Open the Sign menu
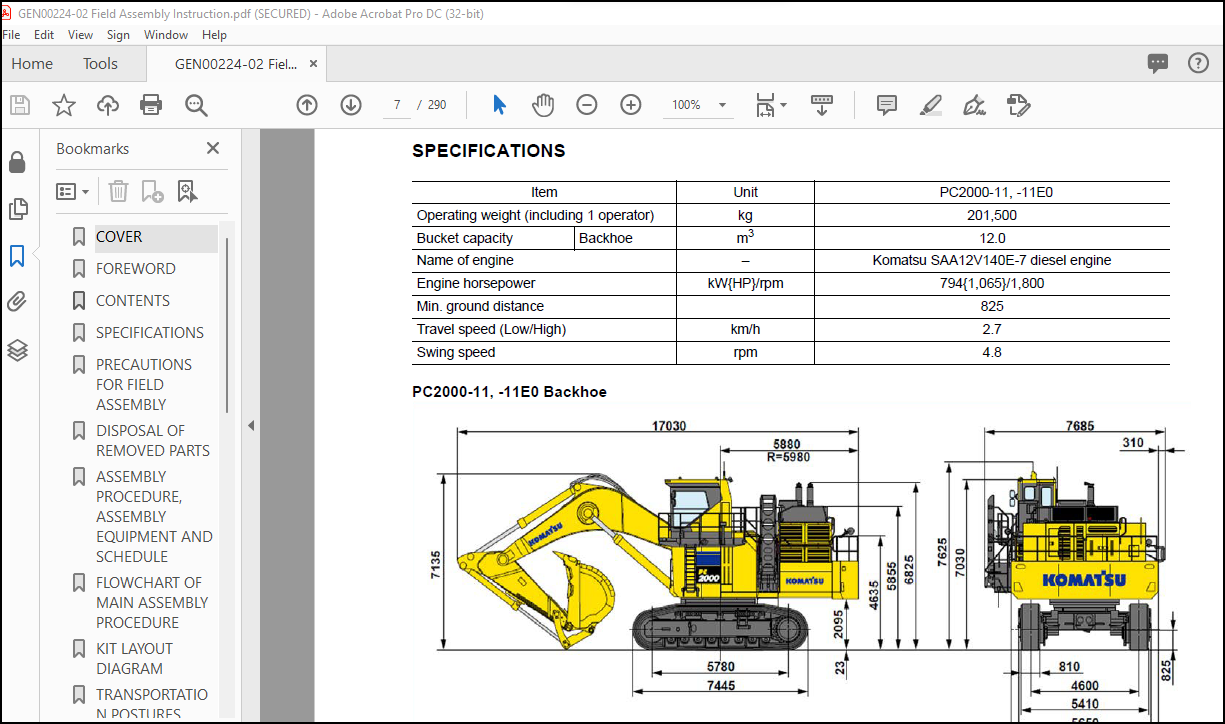Image resolution: width=1225 pixels, height=724 pixels. pyautogui.click(x=118, y=34)
